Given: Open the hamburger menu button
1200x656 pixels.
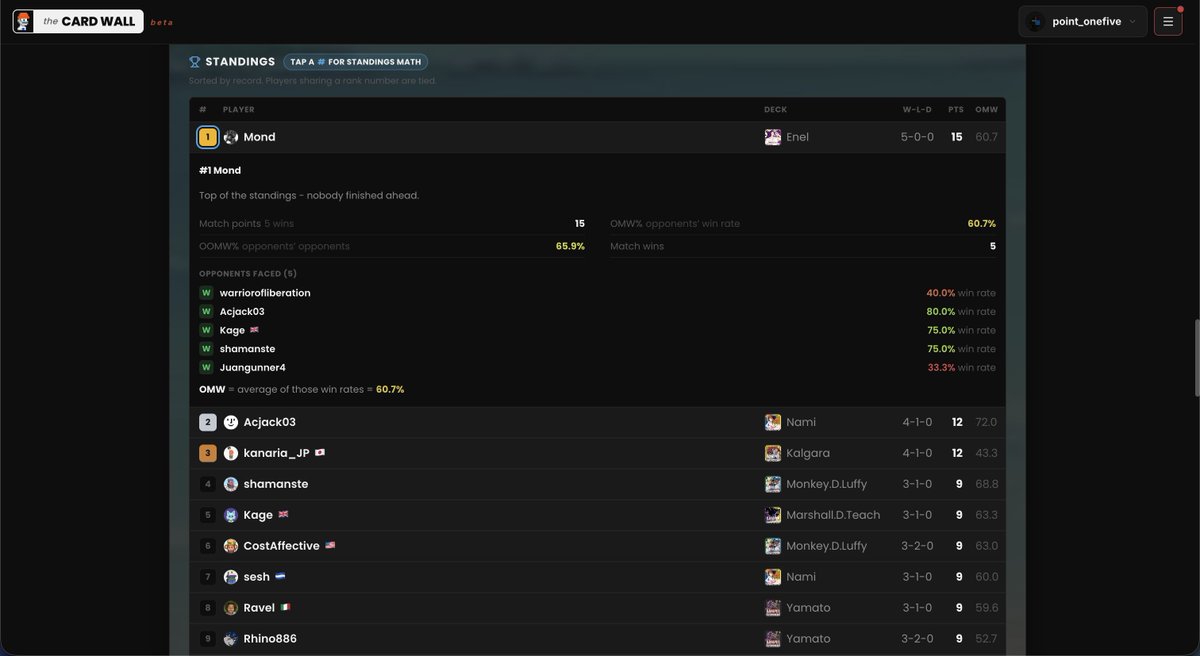Looking at the screenshot, I should pos(1168,21).
